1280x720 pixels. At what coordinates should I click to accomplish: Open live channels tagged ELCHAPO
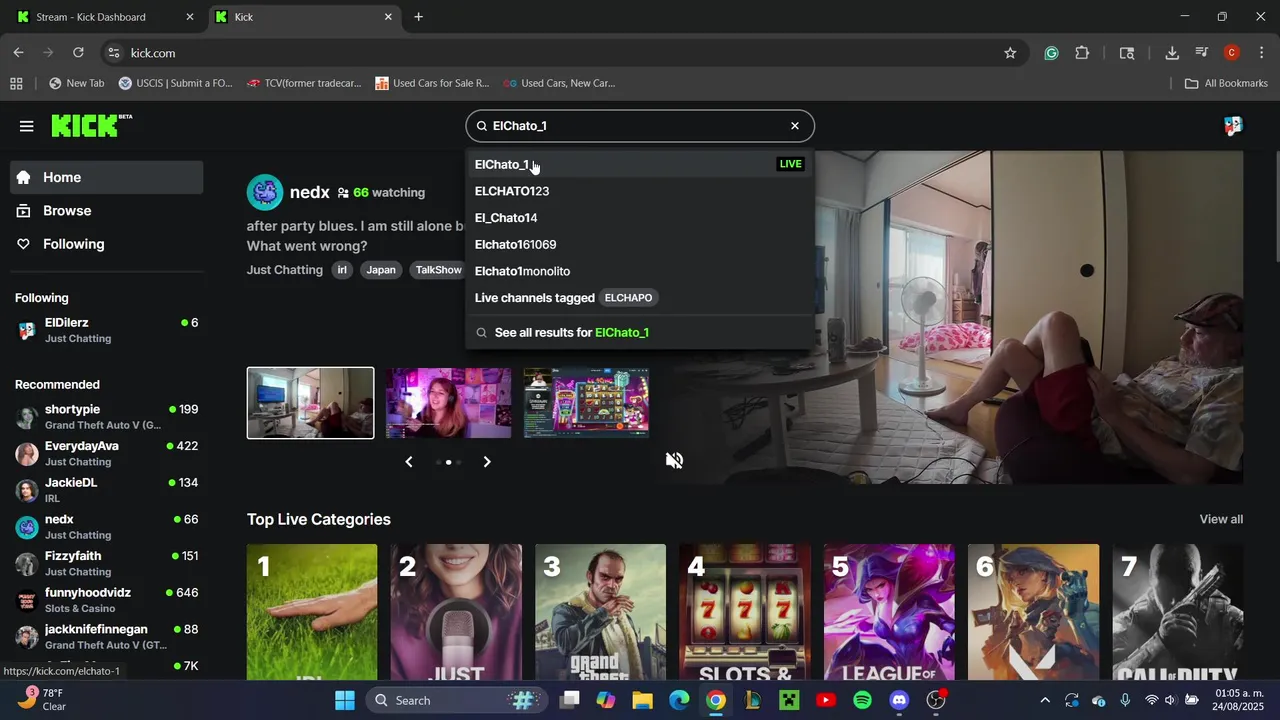point(640,298)
